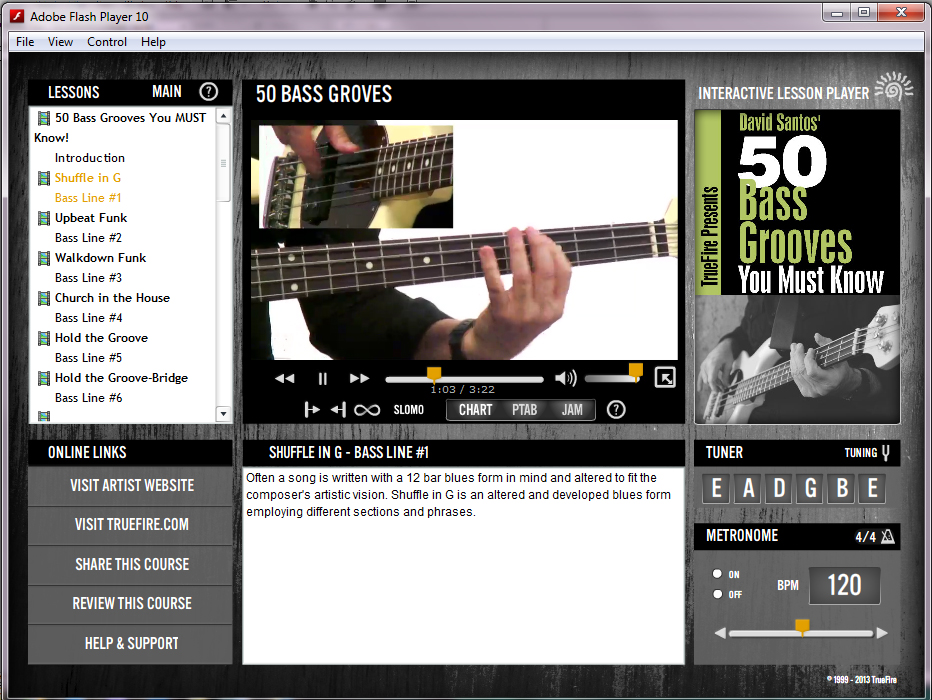Image resolution: width=932 pixels, height=700 pixels.
Task: Set loop start point marker
Action: 312,409
